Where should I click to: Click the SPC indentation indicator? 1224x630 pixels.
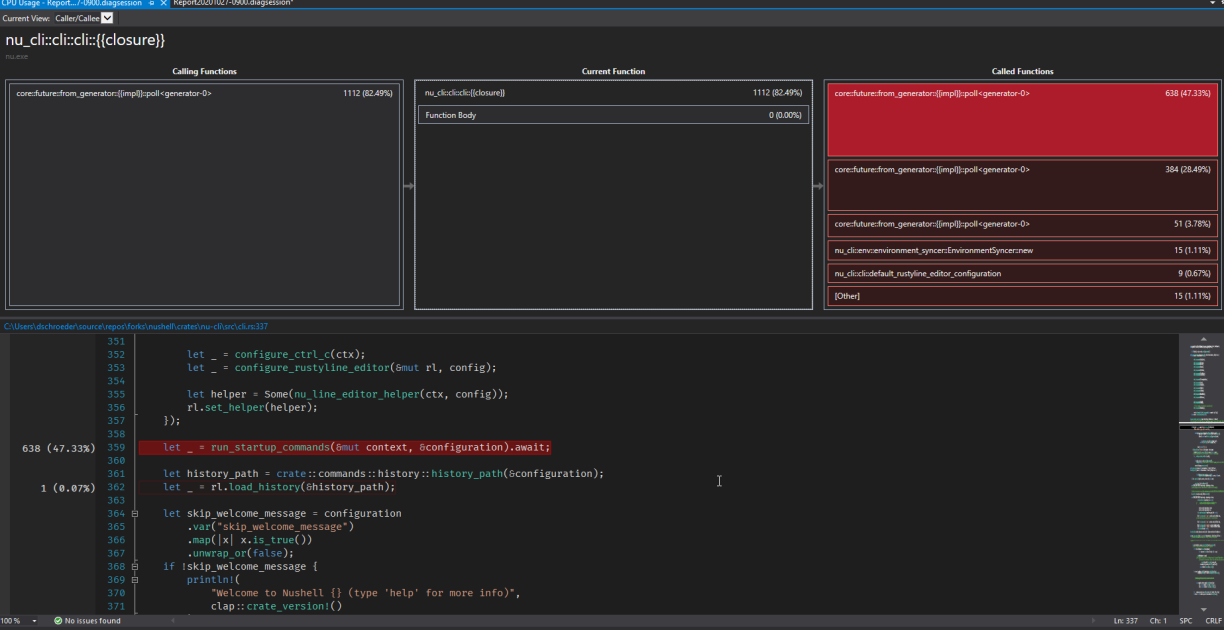pos(1186,621)
